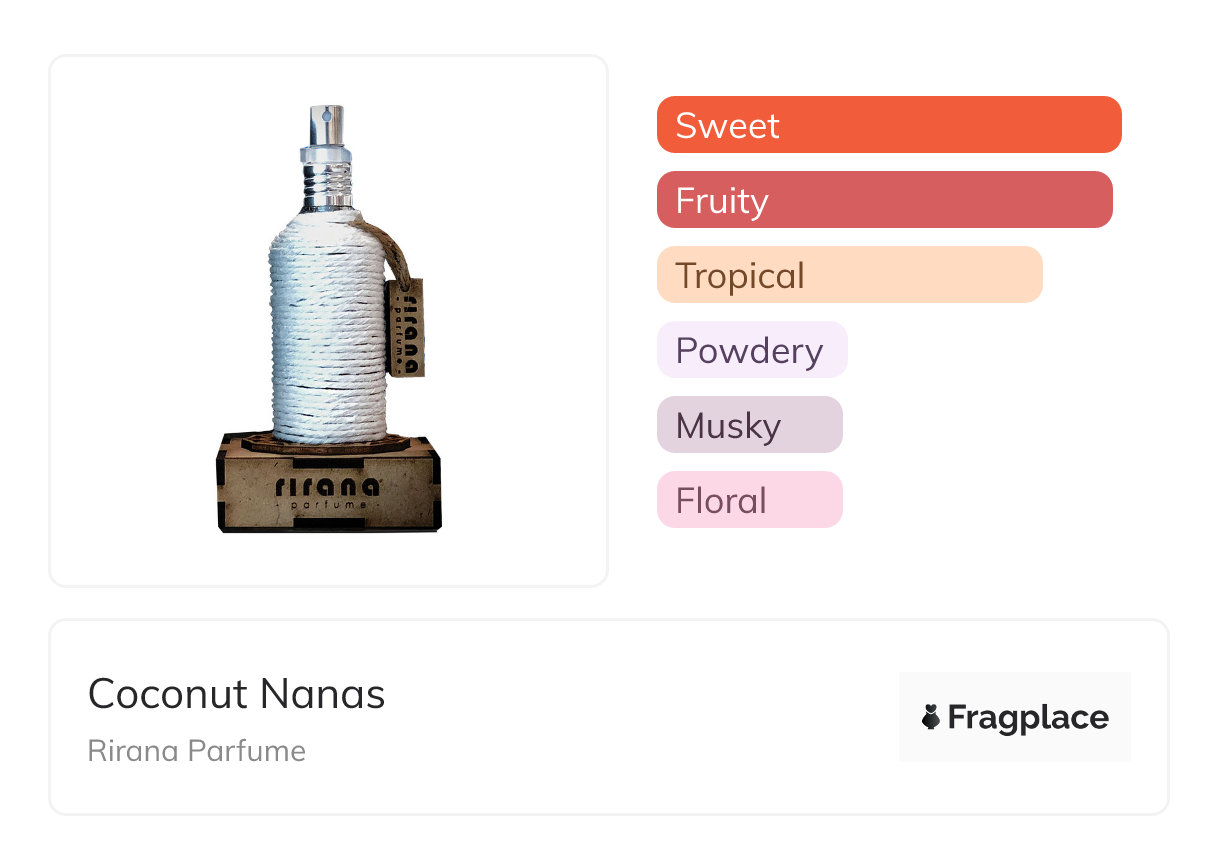Select the Sweet accord bar
The height and width of the screenshot is (864, 1218).
(888, 125)
